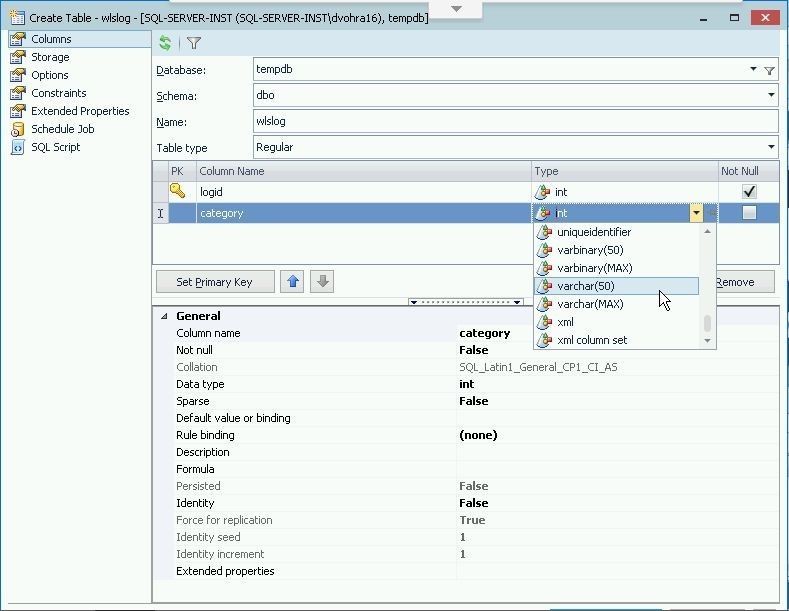Screen dimensions: 789x611
Task: Check Not Null for category column
Action: pos(749,213)
